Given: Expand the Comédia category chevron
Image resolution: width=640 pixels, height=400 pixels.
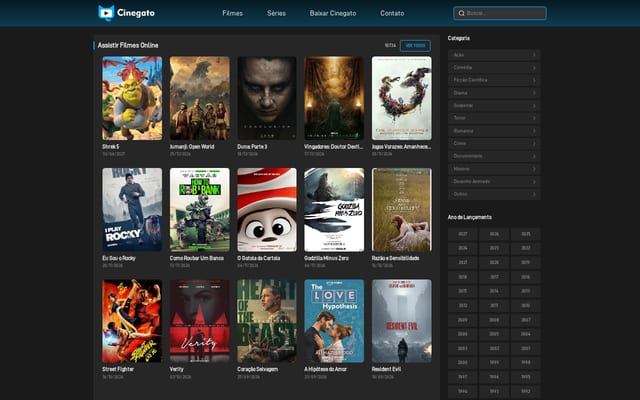Looking at the screenshot, I should (x=534, y=67).
